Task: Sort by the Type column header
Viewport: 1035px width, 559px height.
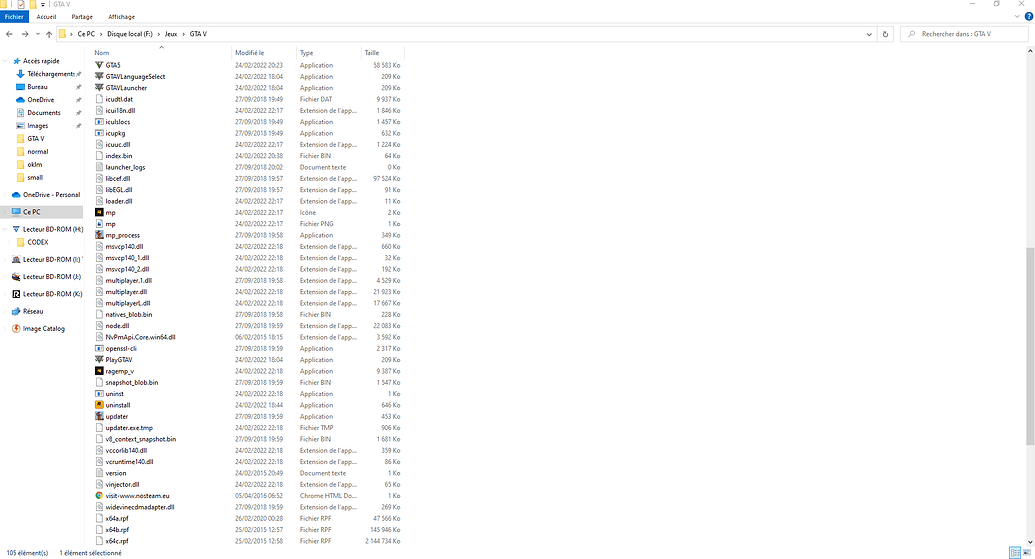Action: pyautogui.click(x=329, y=53)
